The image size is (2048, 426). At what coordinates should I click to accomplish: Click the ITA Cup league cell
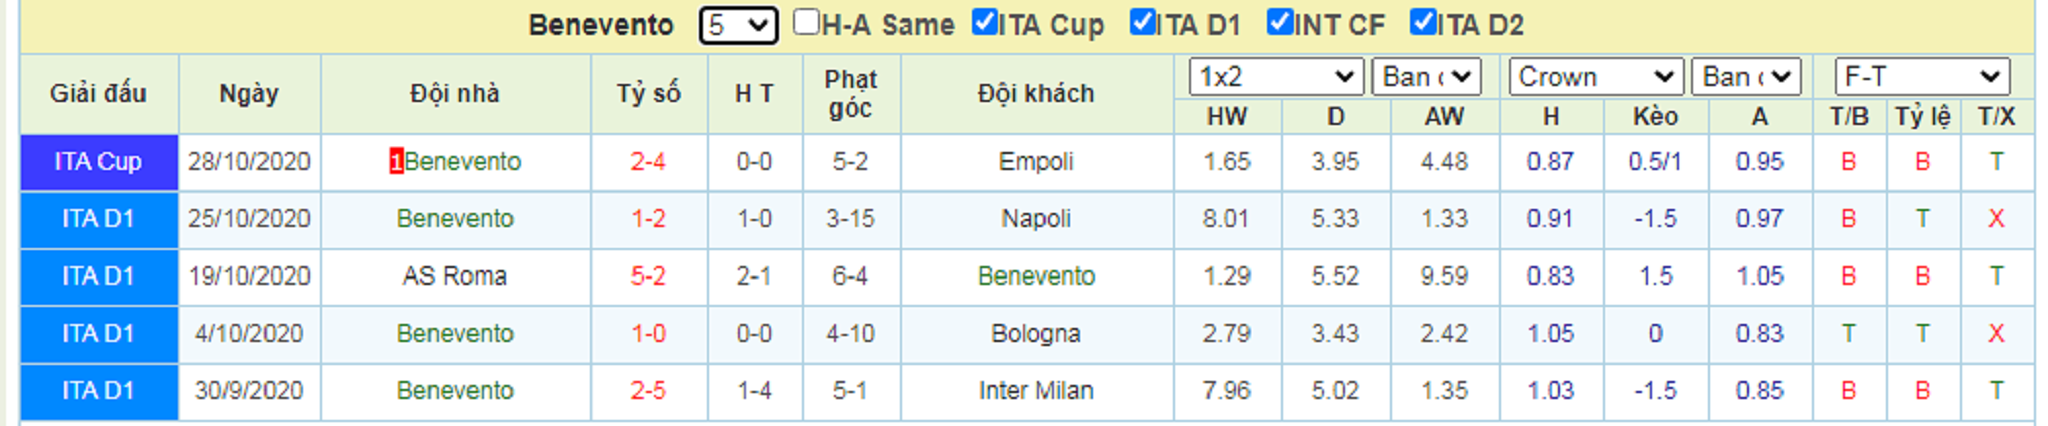point(99,162)
